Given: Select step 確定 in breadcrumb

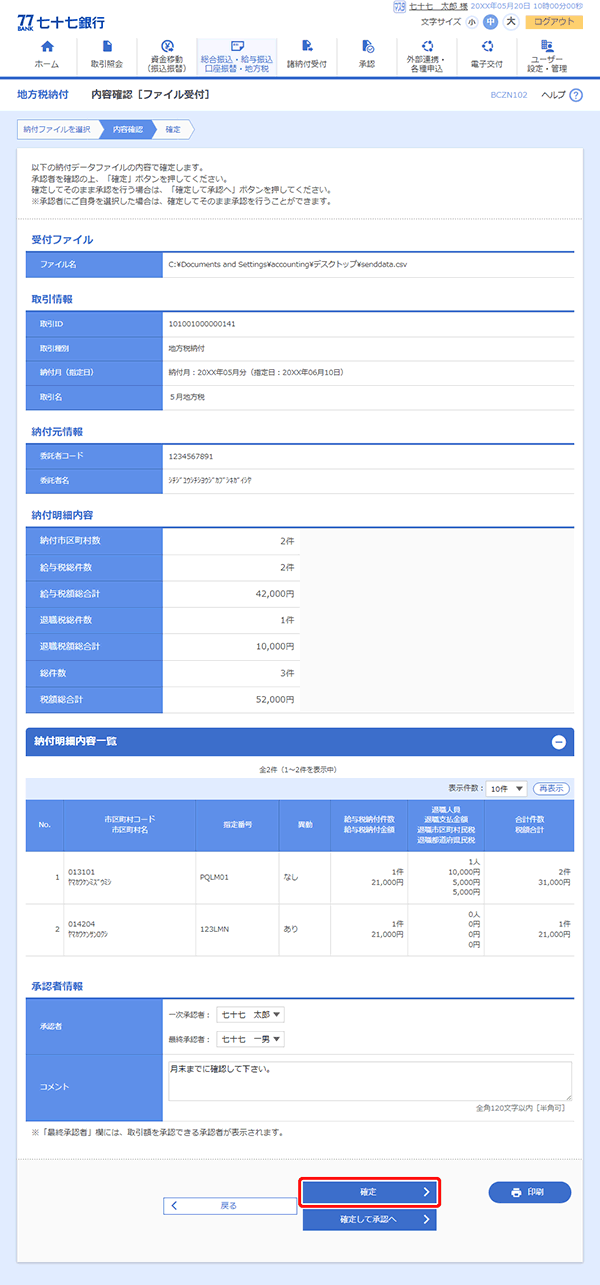Looking at the screenshot, I should click(173, 129).
